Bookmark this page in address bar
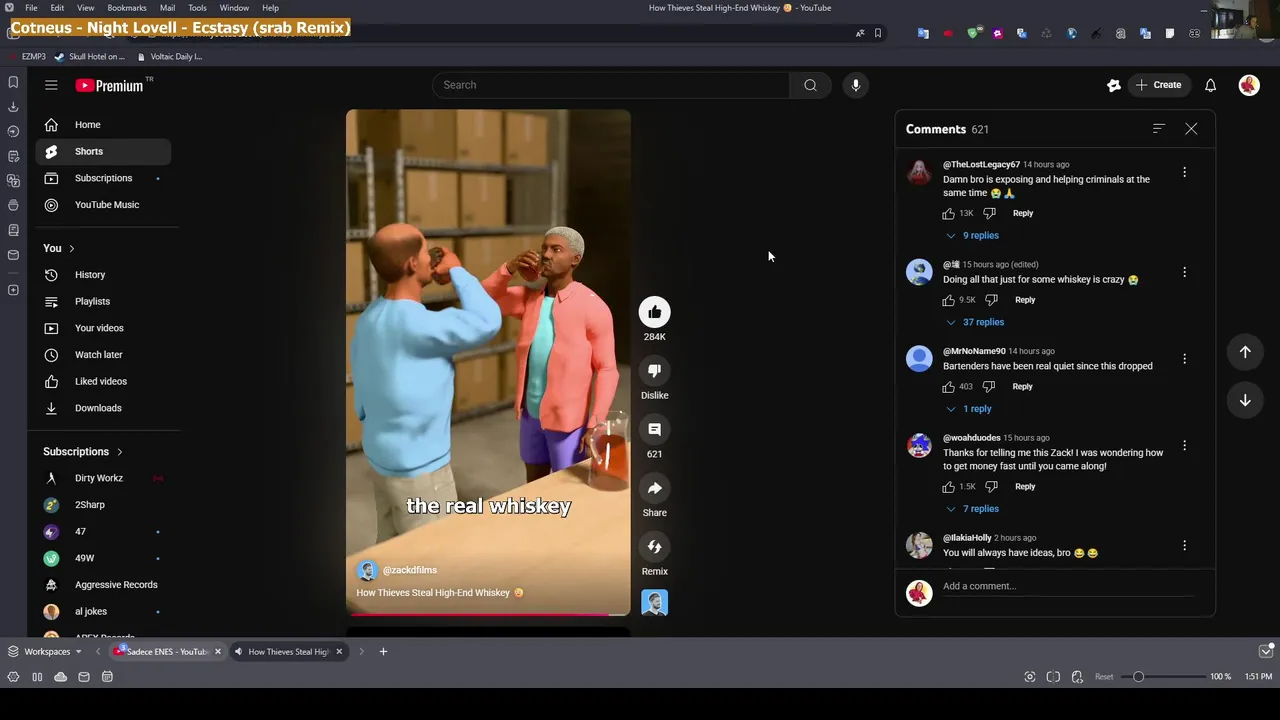Viewport: 1280px width, 720px height. tap(878, 33)
